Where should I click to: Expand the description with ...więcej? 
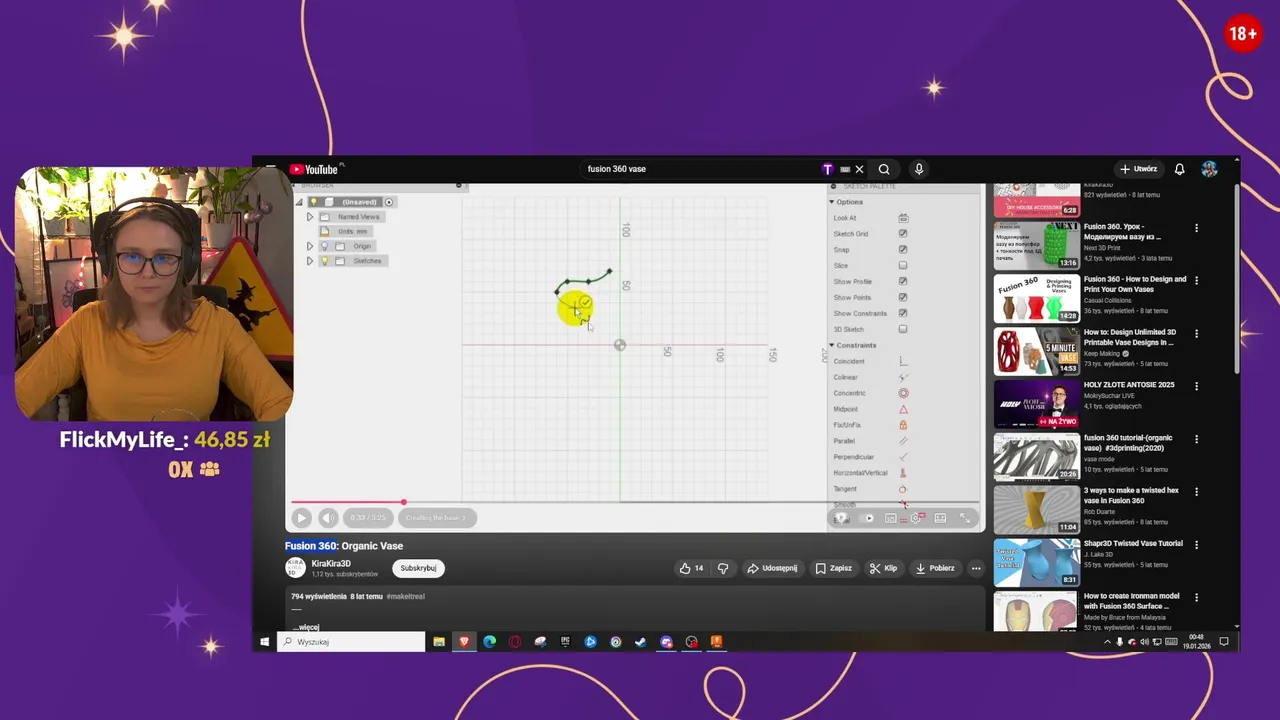(x=306, y=627)
